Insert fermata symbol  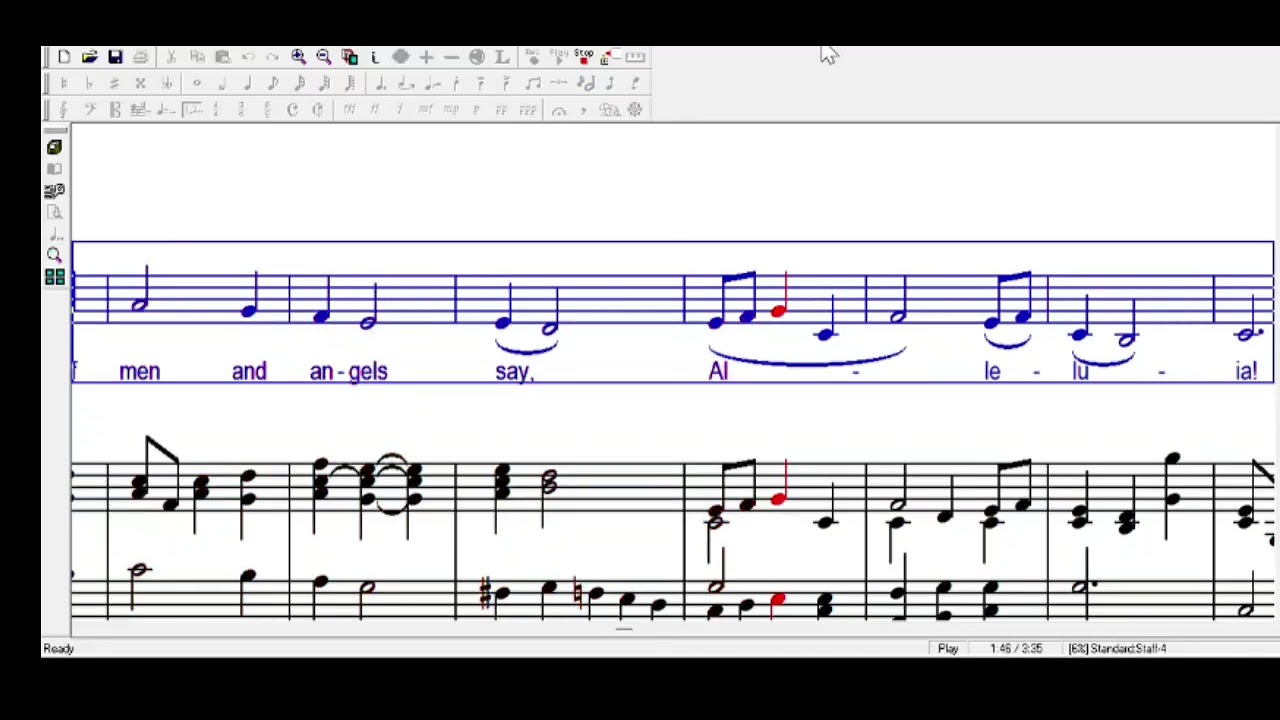coord(558,110)
